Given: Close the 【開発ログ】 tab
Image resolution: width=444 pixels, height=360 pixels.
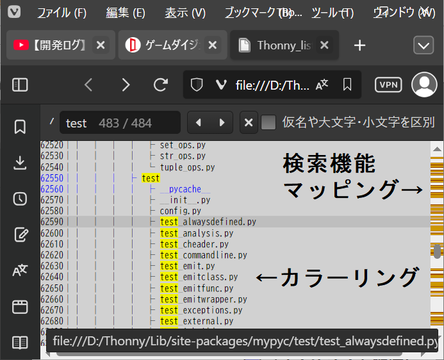Looking at the screenshot, I should [100, 45].
